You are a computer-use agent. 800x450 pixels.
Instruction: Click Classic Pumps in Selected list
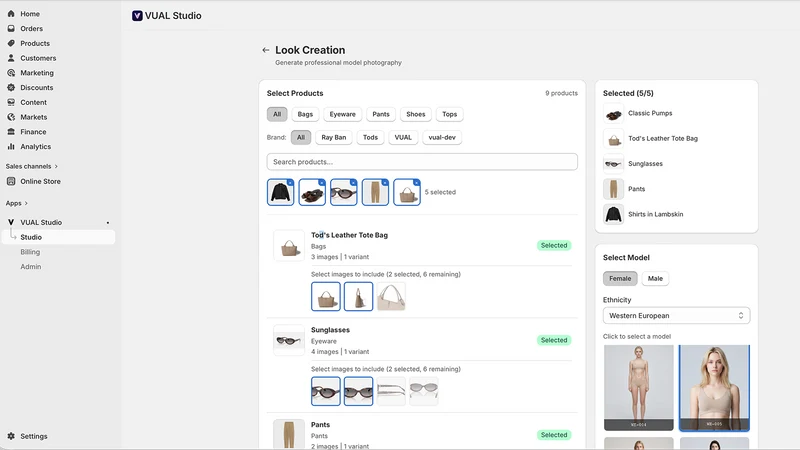(649, 113)
